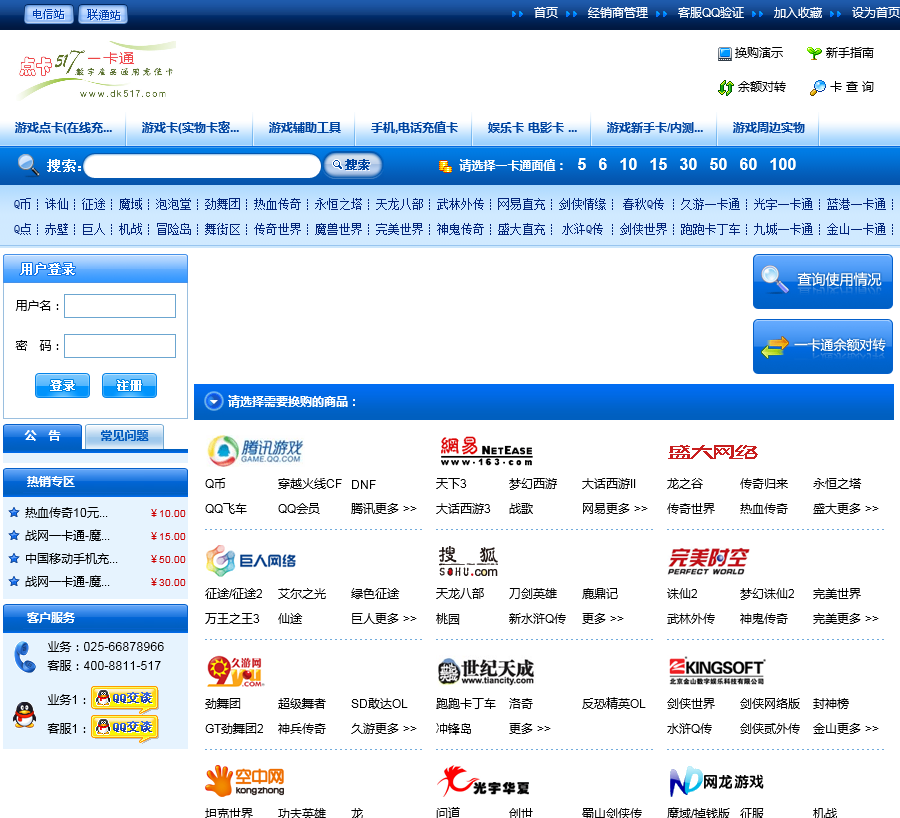Switch to the 公告 tab

click(x=42, y=436)
